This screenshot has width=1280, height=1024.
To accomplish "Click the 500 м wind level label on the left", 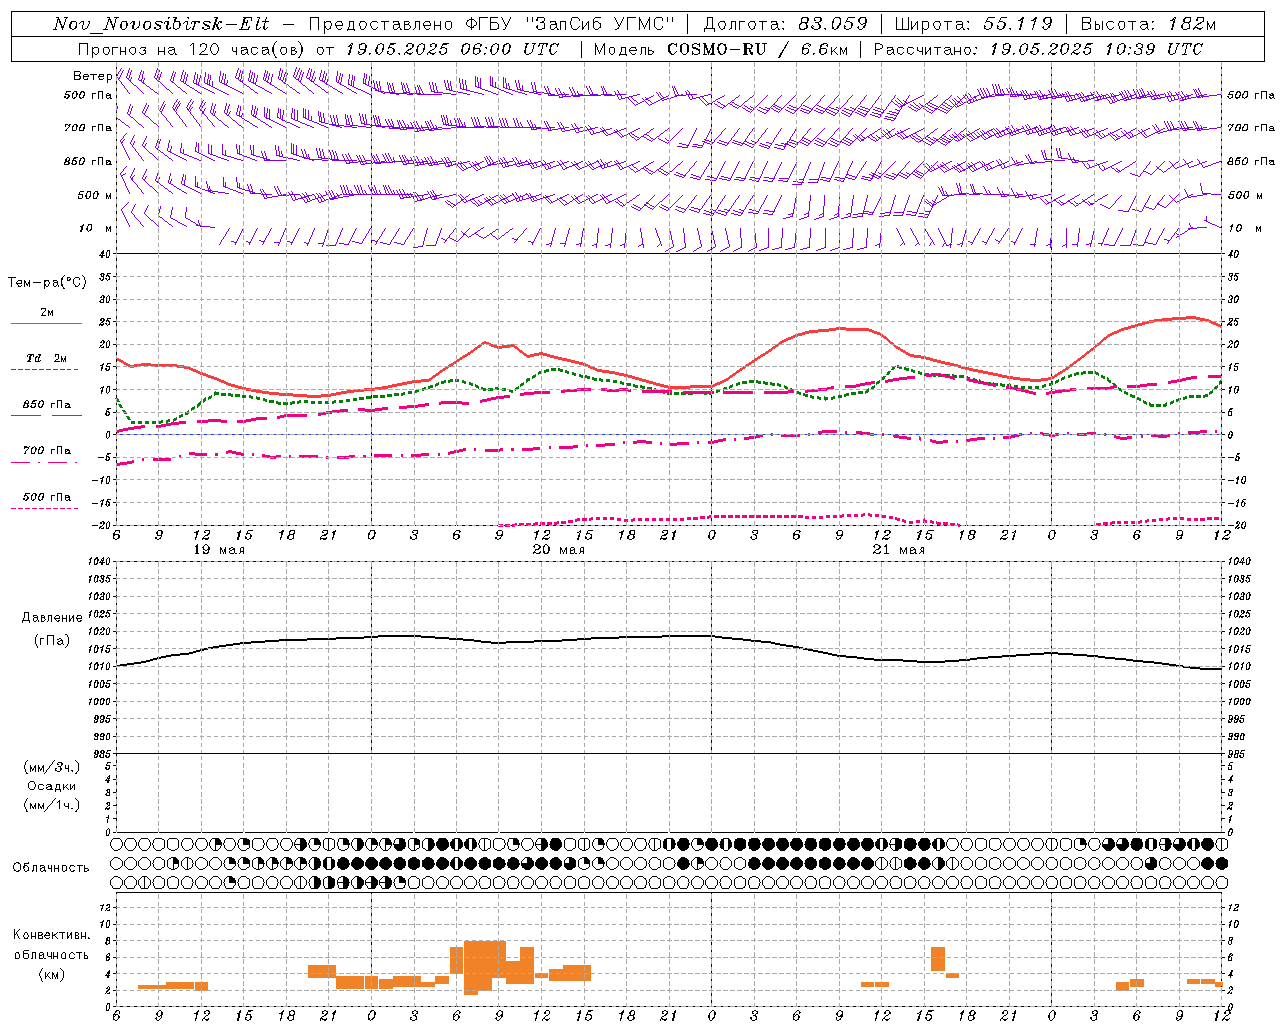I will [94, 195].
